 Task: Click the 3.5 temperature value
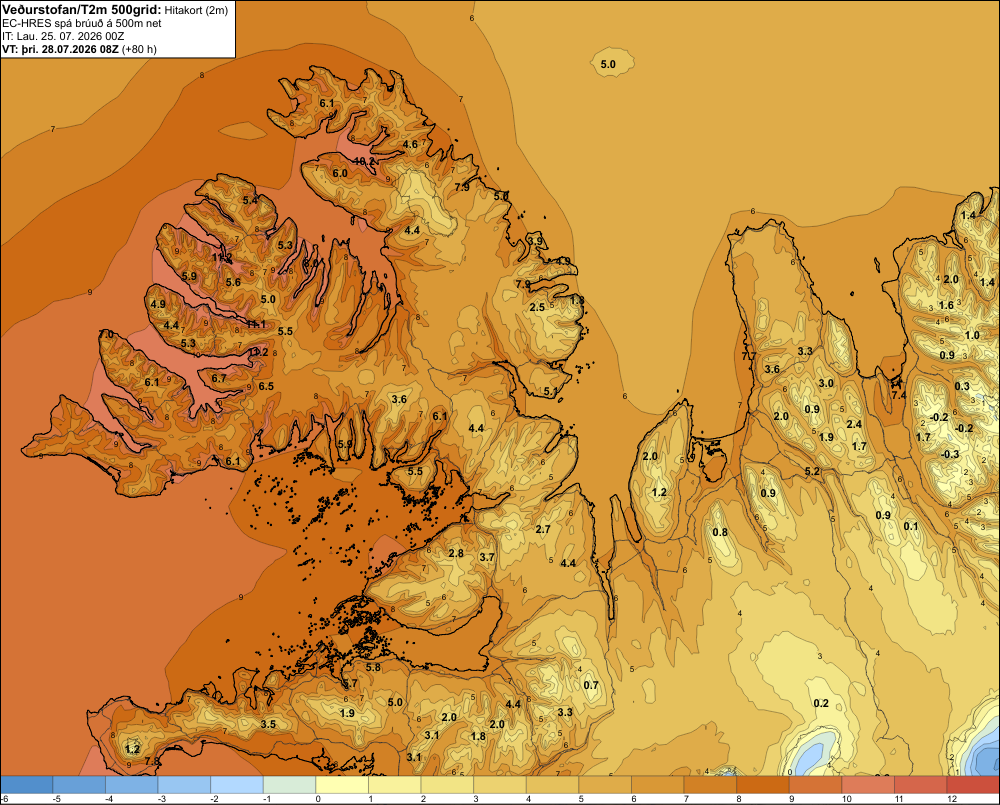click(x=268, y=724)
